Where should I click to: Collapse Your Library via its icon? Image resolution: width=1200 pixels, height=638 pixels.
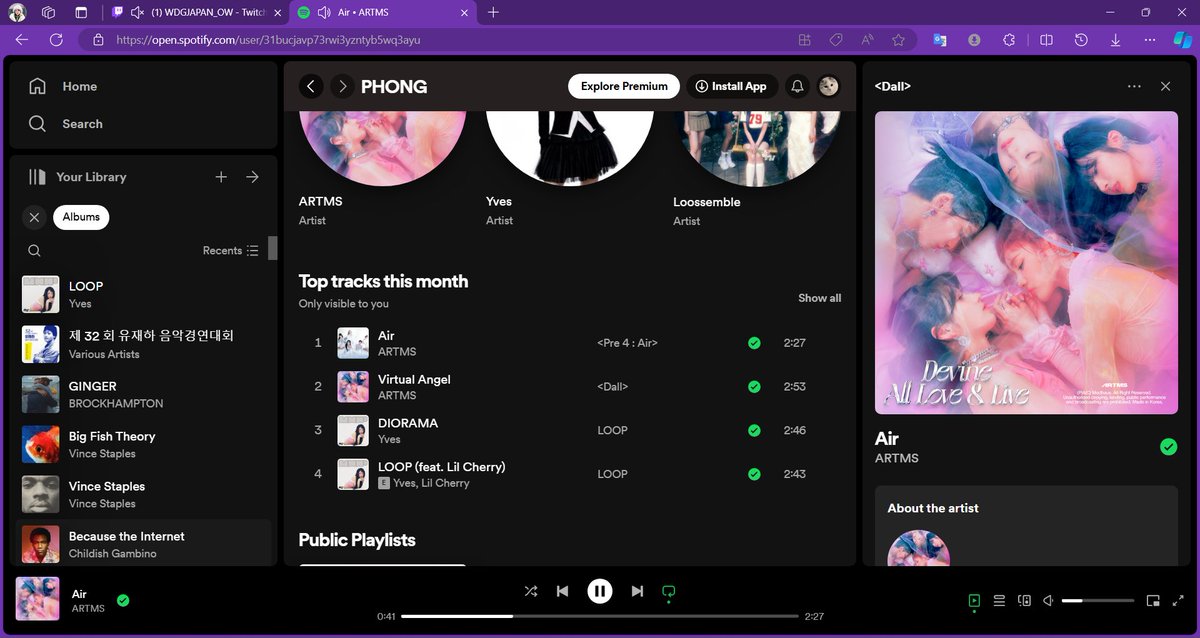38,177
